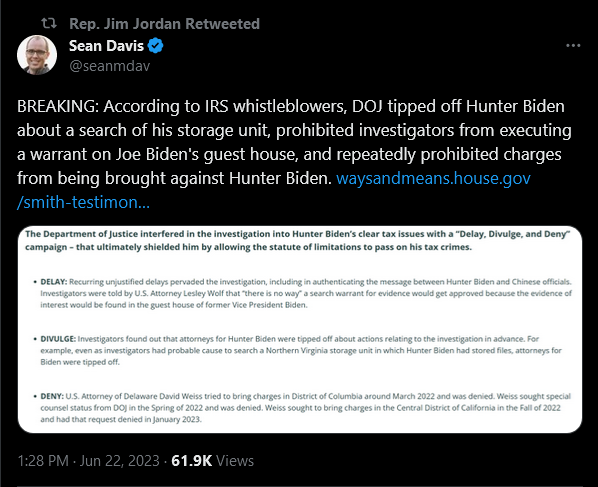Click the DELAY bullet paragraph in image
This screenshot has width=598, height=487.
pyautogui.click(x=306, y=293)
